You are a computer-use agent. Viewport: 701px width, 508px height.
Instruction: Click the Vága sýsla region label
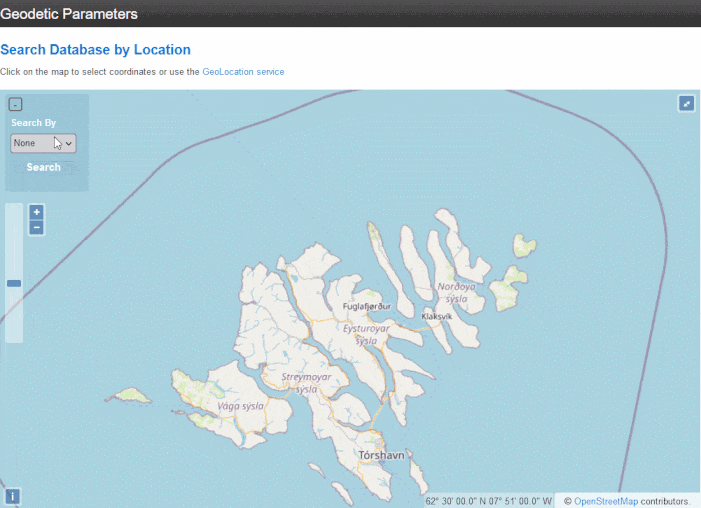240,406
